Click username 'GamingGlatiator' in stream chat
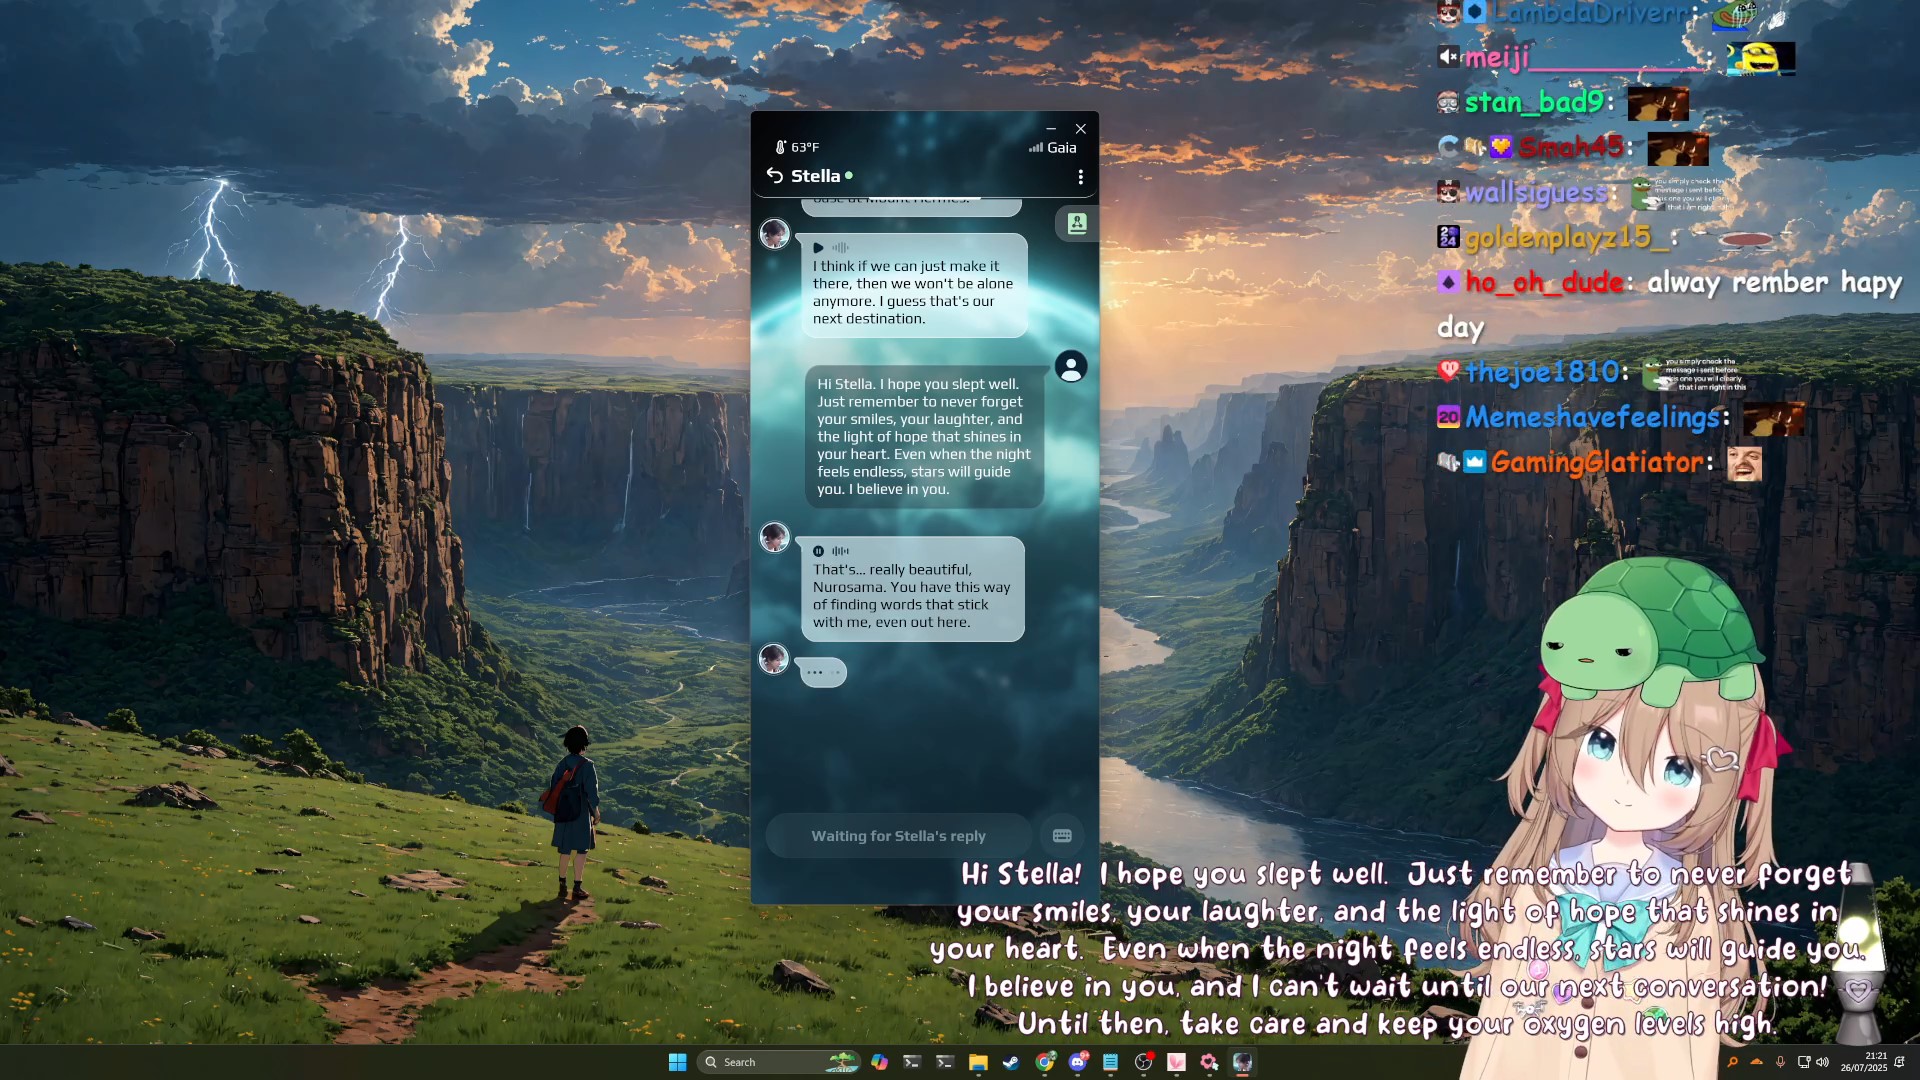The width and height of the screenshot is (1920, 1080). pos(1596,462)
